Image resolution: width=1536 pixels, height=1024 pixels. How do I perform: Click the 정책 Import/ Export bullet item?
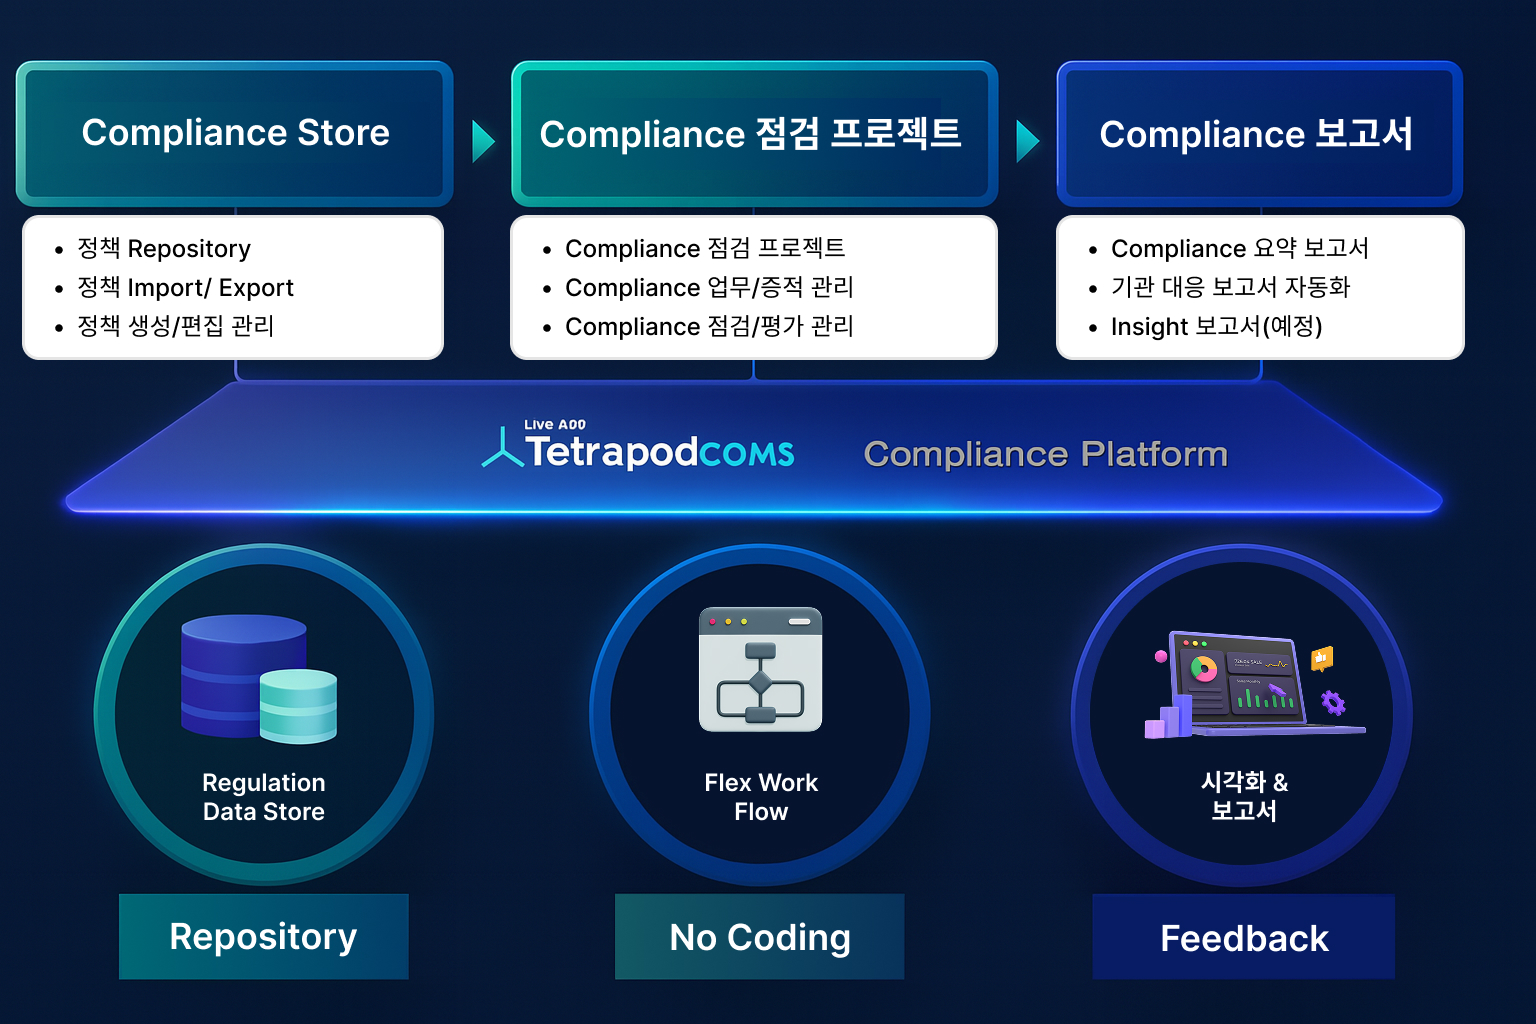174,287
